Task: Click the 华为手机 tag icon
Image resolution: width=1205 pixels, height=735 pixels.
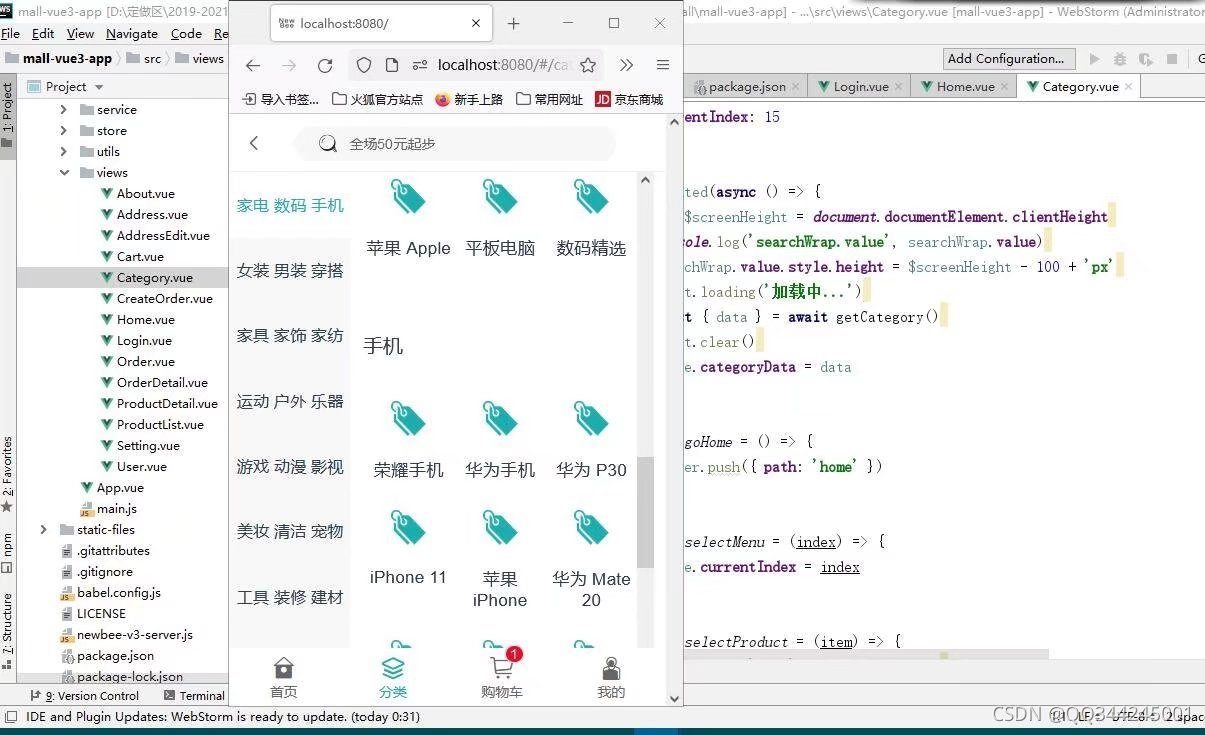Action: click(x=500, y=419)
